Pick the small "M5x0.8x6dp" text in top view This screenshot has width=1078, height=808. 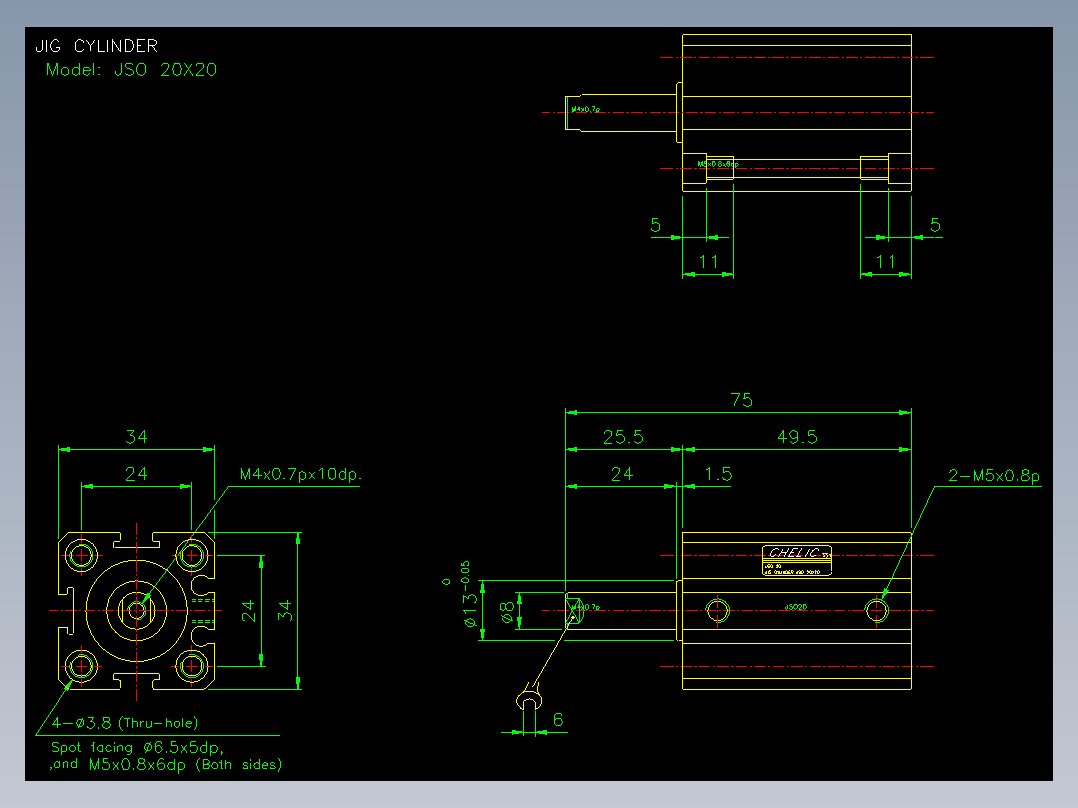pos(718,164)
